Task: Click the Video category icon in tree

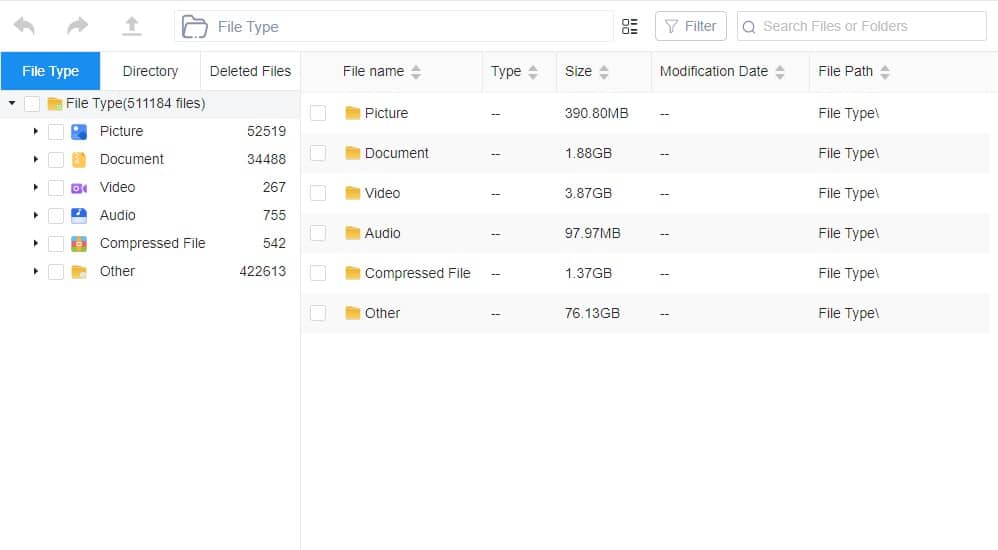Action: click(x=79, y=187)
